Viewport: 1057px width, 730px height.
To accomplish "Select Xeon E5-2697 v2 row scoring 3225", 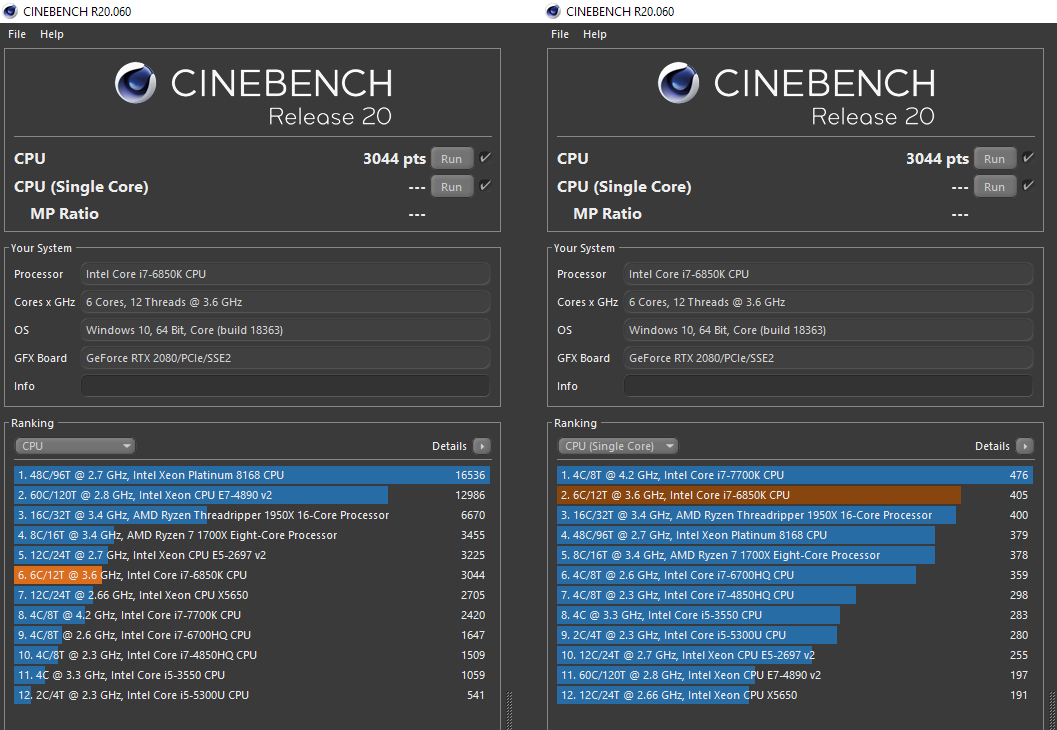I will click(251, 555).
